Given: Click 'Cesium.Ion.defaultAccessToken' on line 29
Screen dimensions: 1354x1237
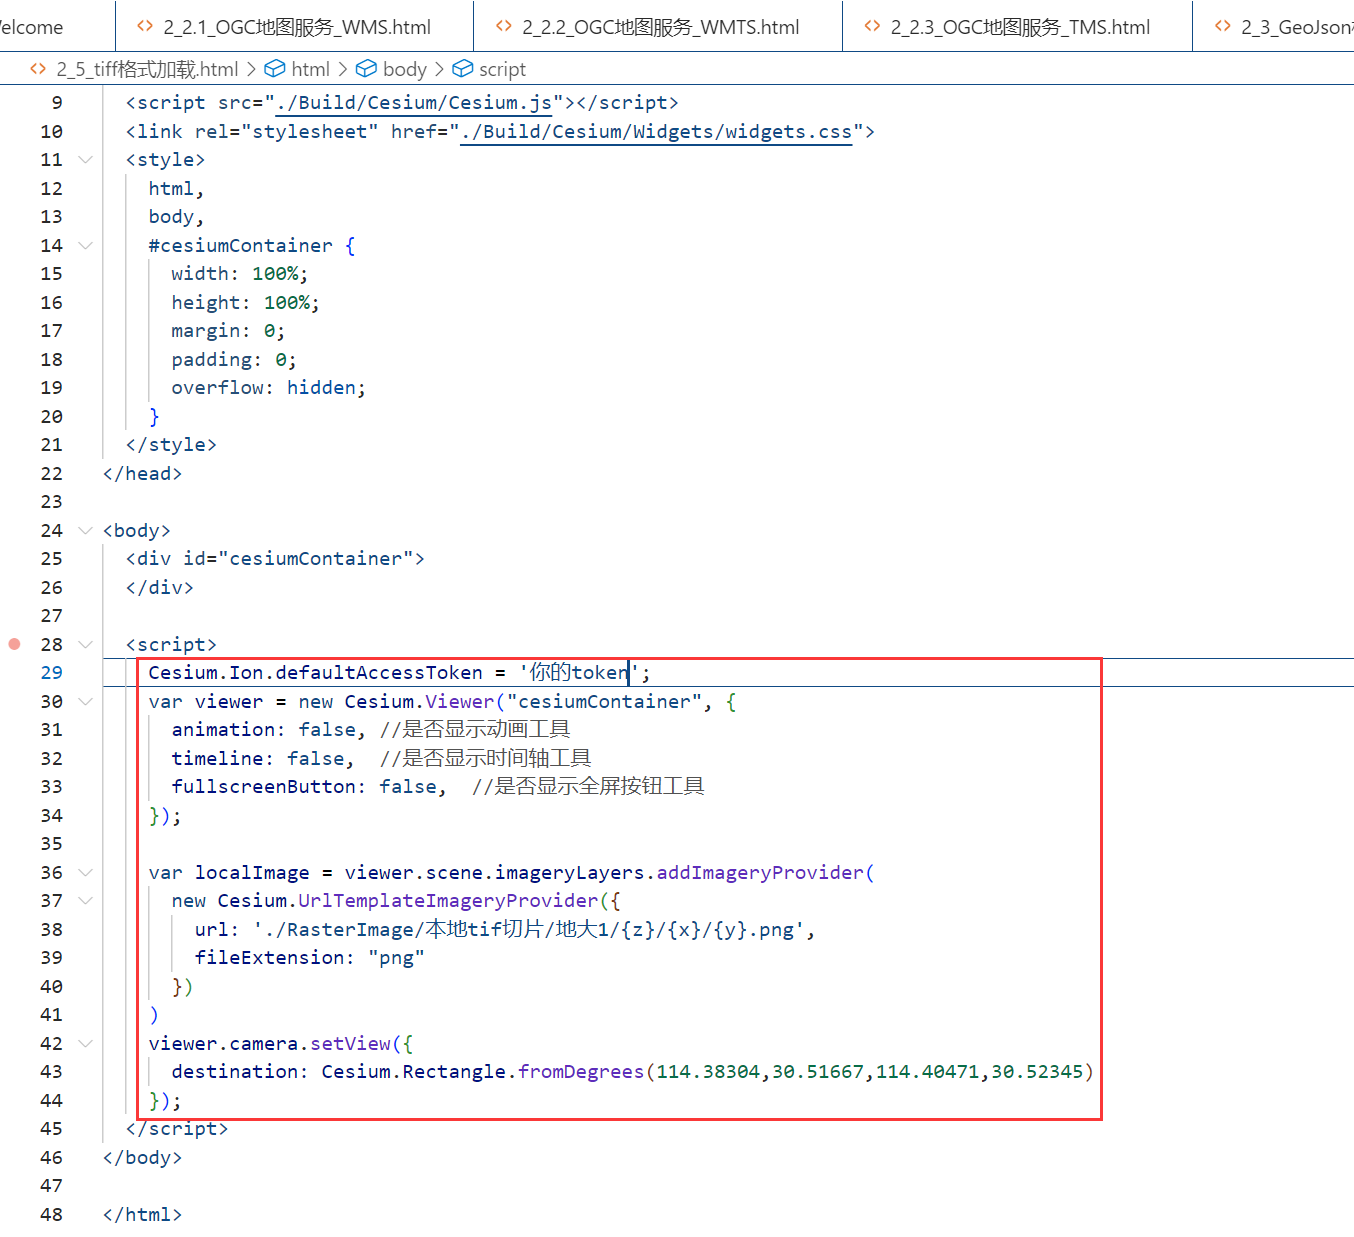Looking at the screenshot, I should (x=315, y=673).
